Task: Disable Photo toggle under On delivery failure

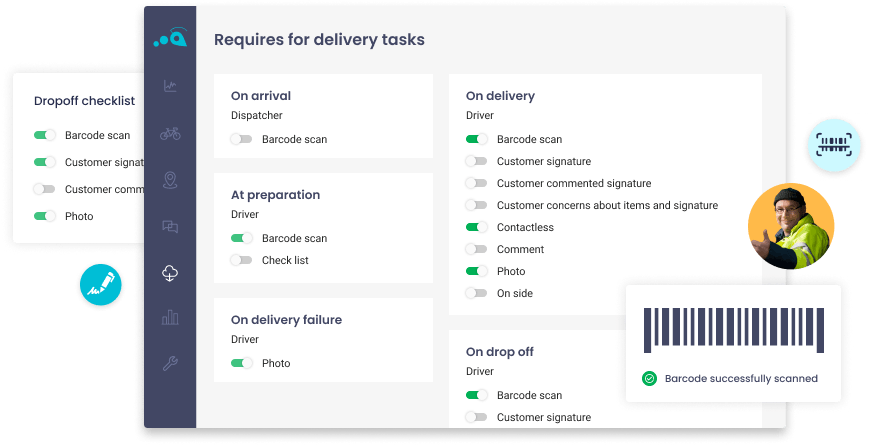Action: click(241, 363)
